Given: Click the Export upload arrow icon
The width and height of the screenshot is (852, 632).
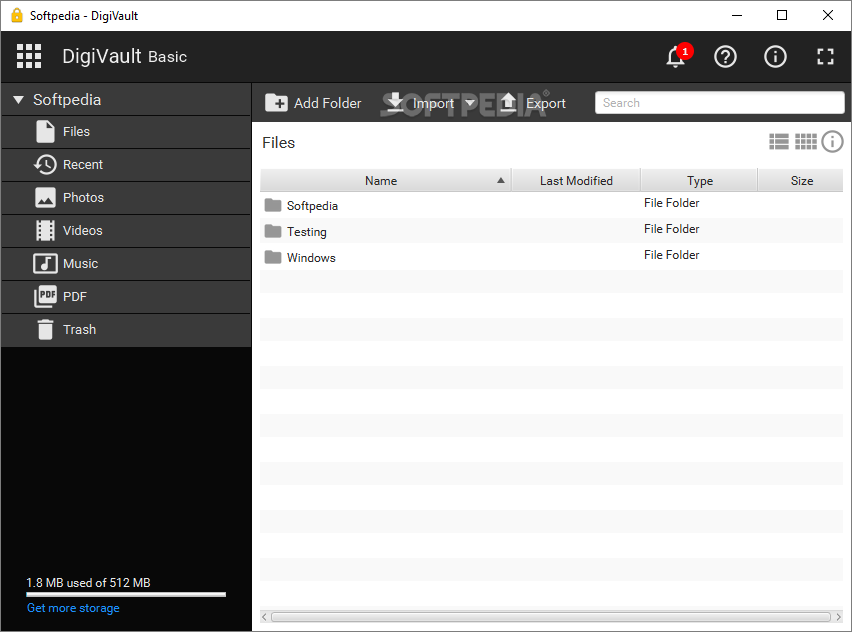Looking at the screenshot, I should [x=508, y=102].
